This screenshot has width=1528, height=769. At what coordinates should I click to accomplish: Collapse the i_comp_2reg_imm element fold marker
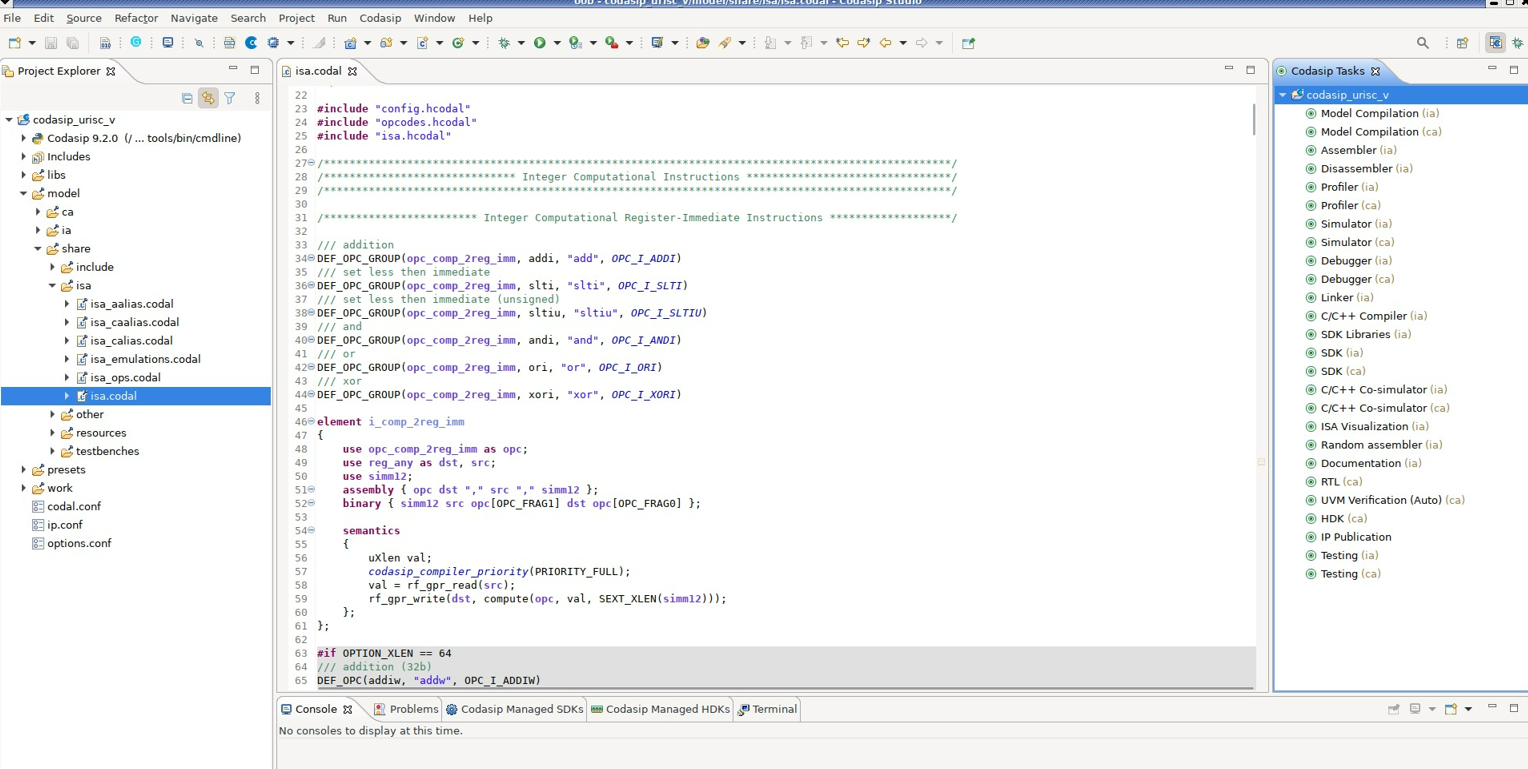(x=311, y=422)
